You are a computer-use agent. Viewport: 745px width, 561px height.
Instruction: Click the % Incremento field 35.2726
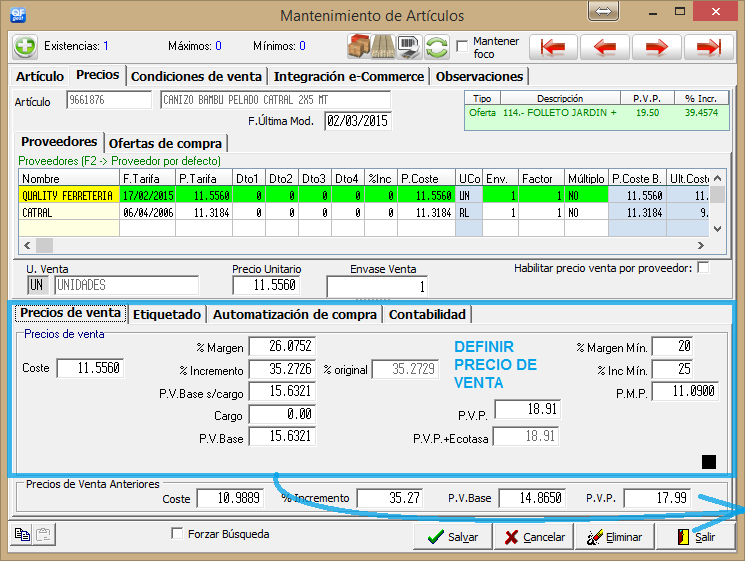(282, 369)
